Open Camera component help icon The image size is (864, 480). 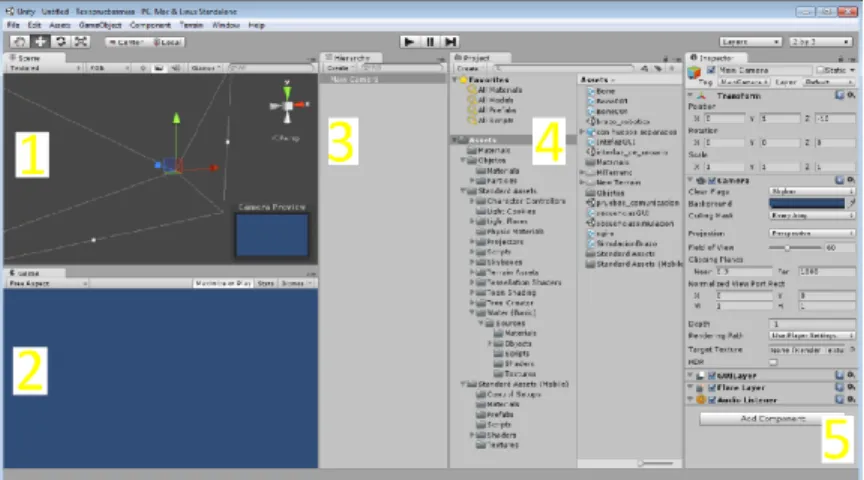(839, 180)
